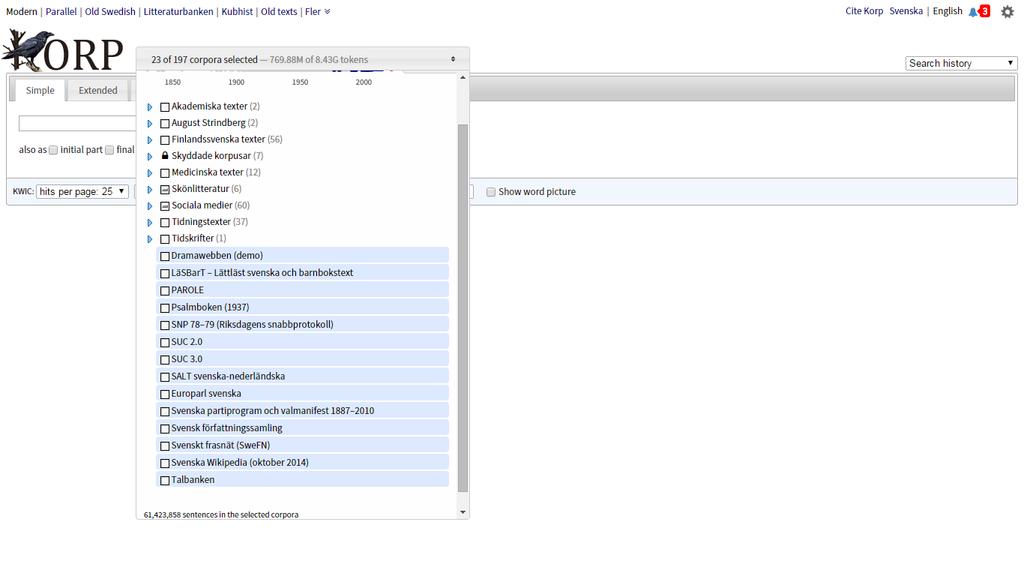
Task: Select the Svensk författningssamling checkbox
Action: tap(165, 429)
